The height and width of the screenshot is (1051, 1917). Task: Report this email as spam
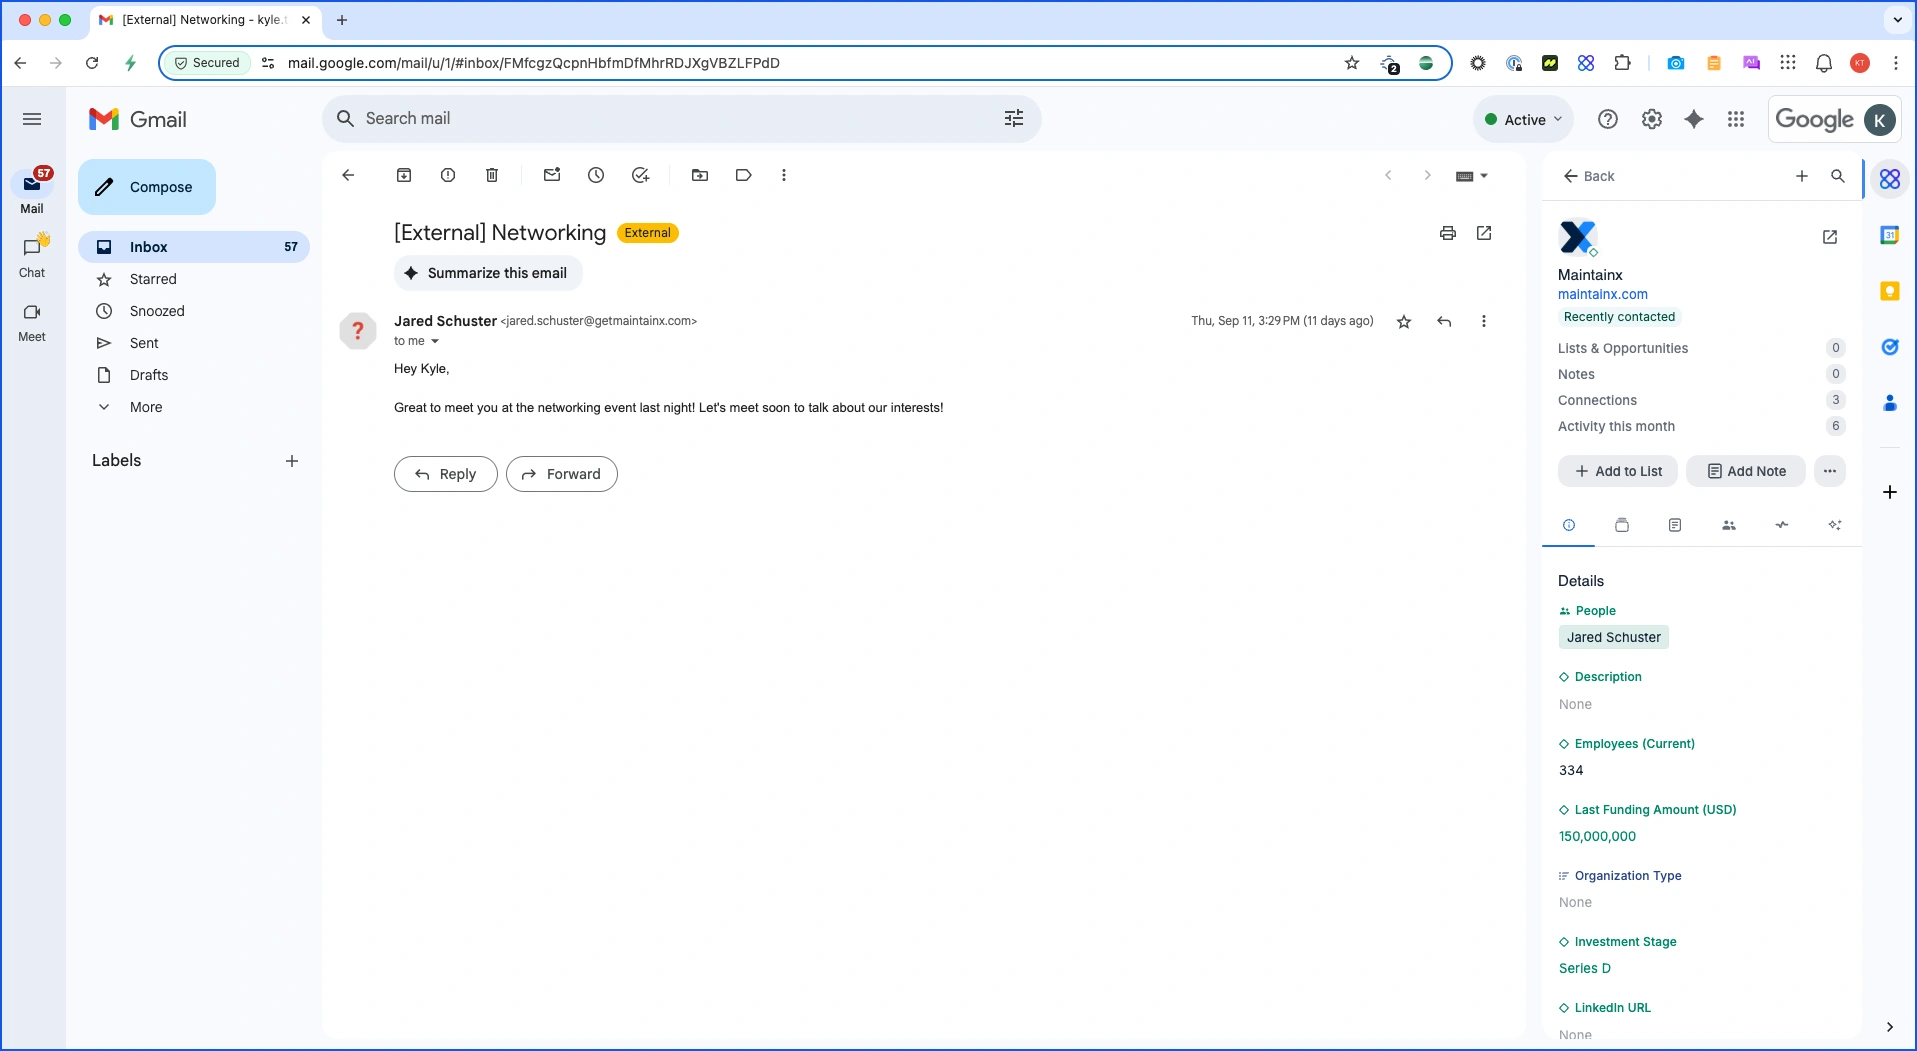pos(448,175)
